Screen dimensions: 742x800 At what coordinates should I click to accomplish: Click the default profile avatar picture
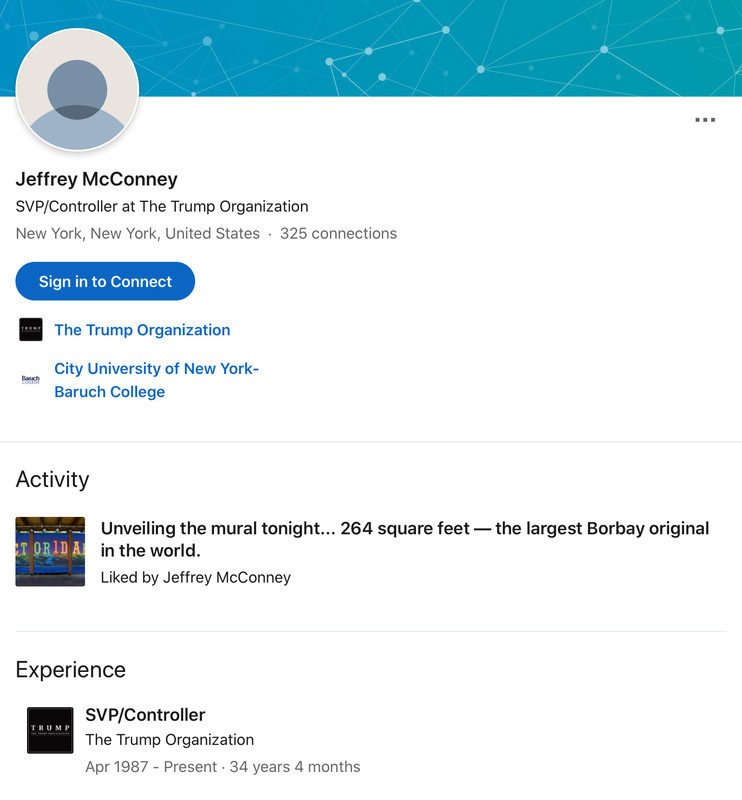point(77,90)
